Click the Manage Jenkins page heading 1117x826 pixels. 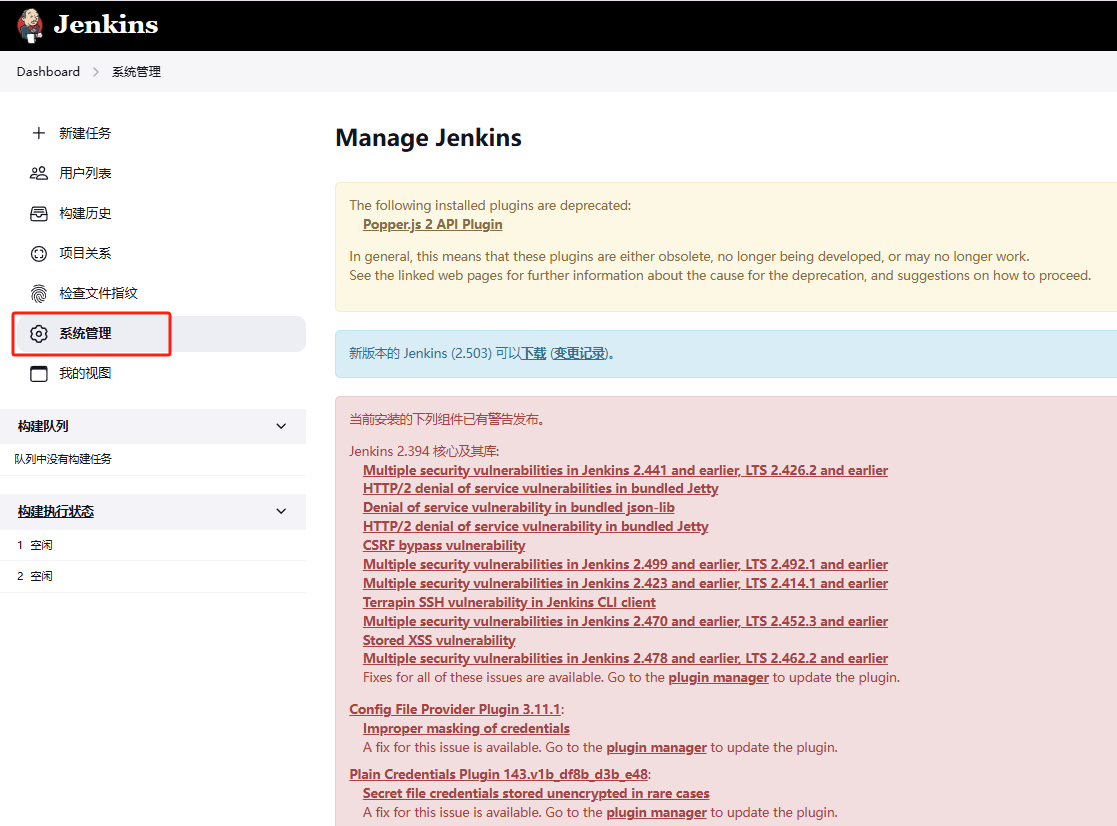click(x=428, y=137)
